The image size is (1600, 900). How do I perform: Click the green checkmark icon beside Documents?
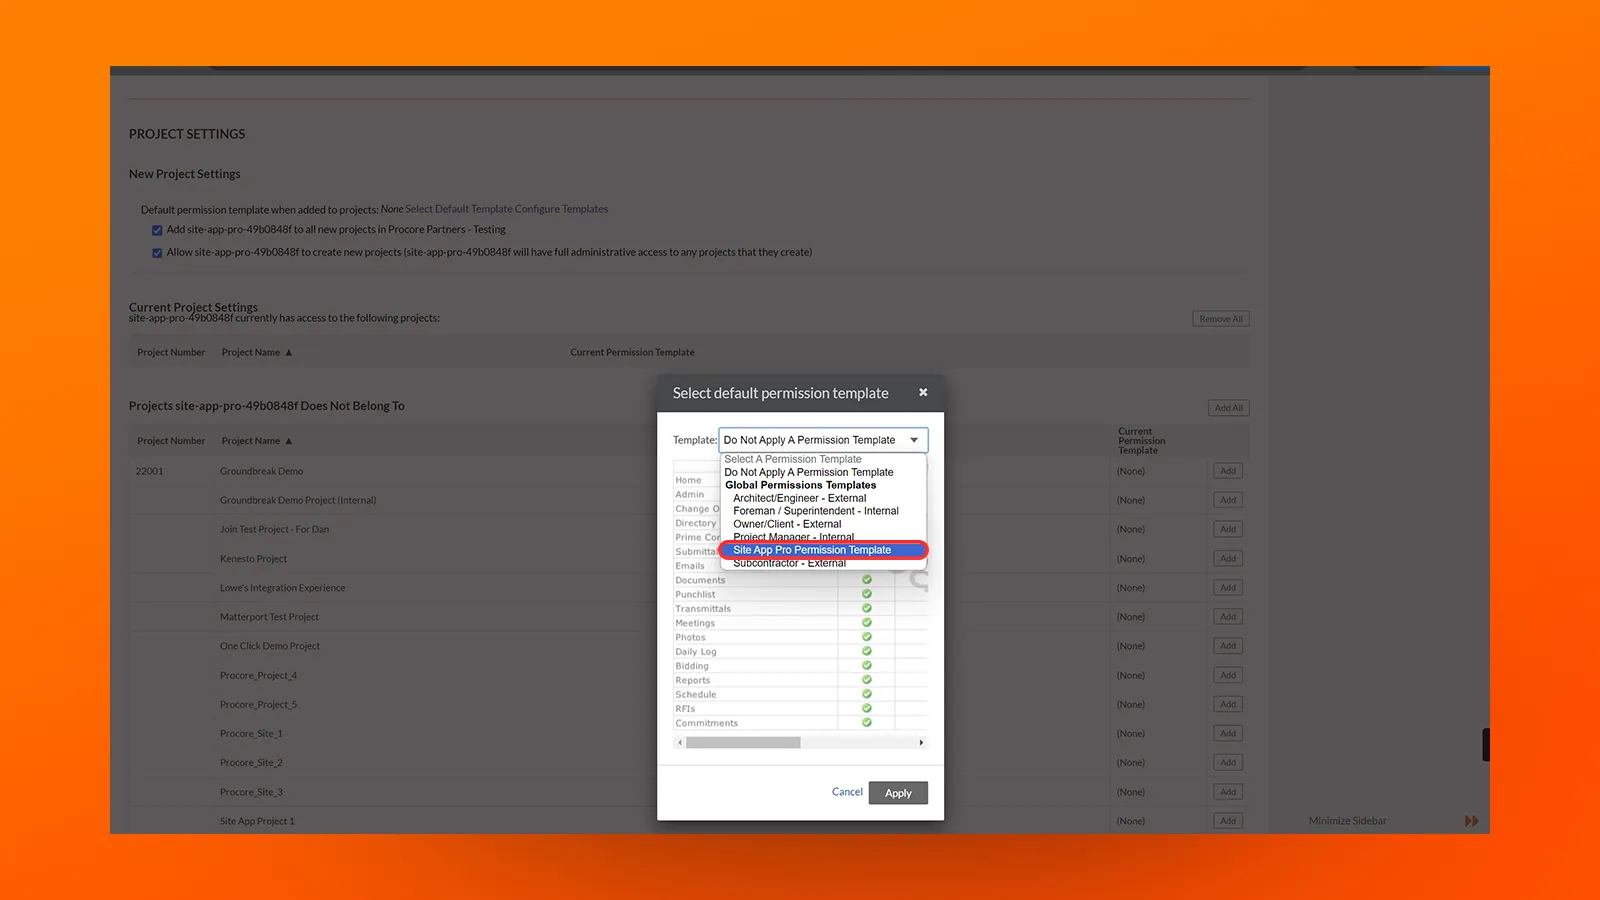coord(866,579)
